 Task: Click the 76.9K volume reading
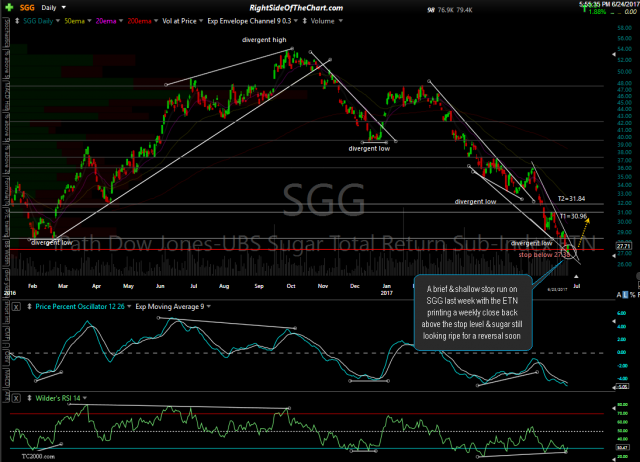[x=445, y=10]
